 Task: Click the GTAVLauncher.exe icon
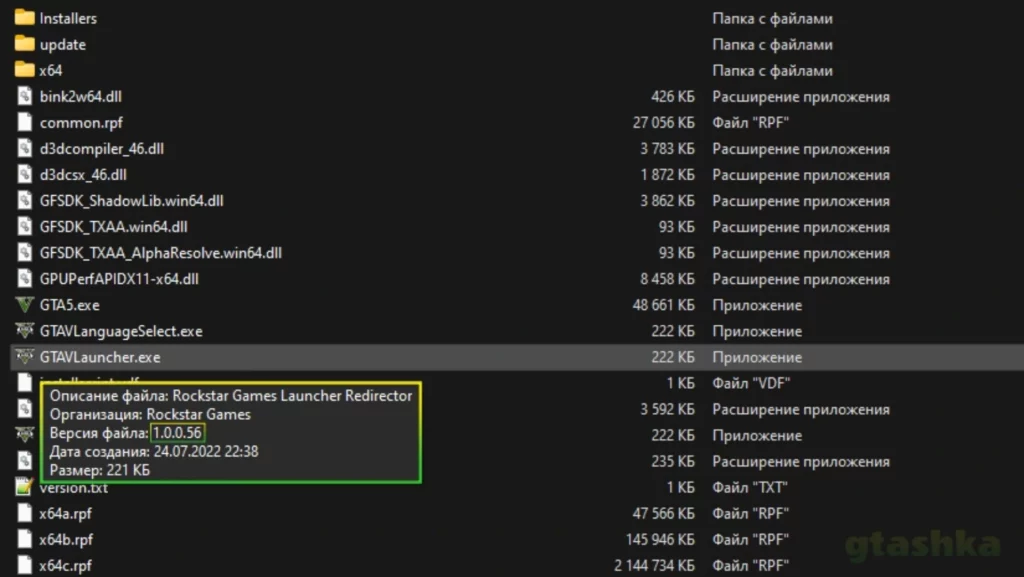point(24,357)
